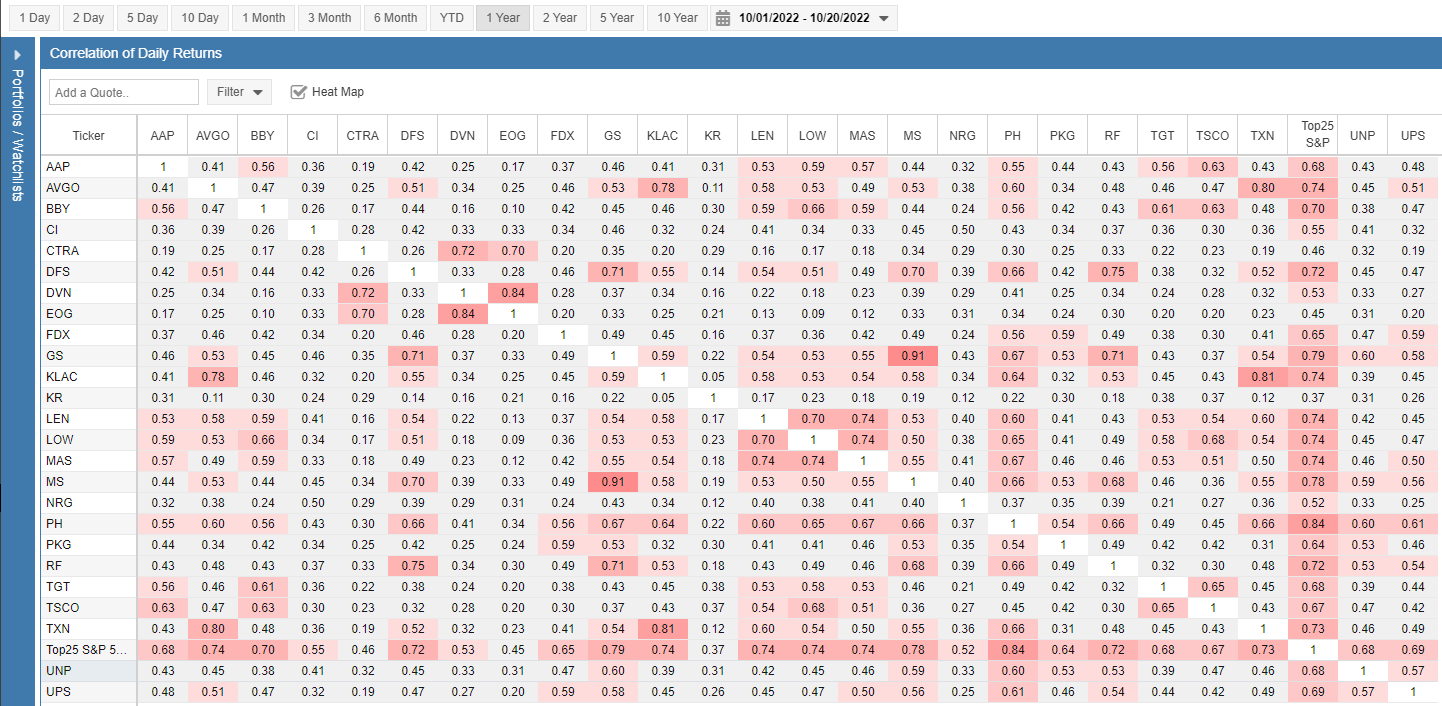Click the Add a Quote input field
Image resolution: width=1442 pixels, height=706 pixels.
(x=124, y=92)
